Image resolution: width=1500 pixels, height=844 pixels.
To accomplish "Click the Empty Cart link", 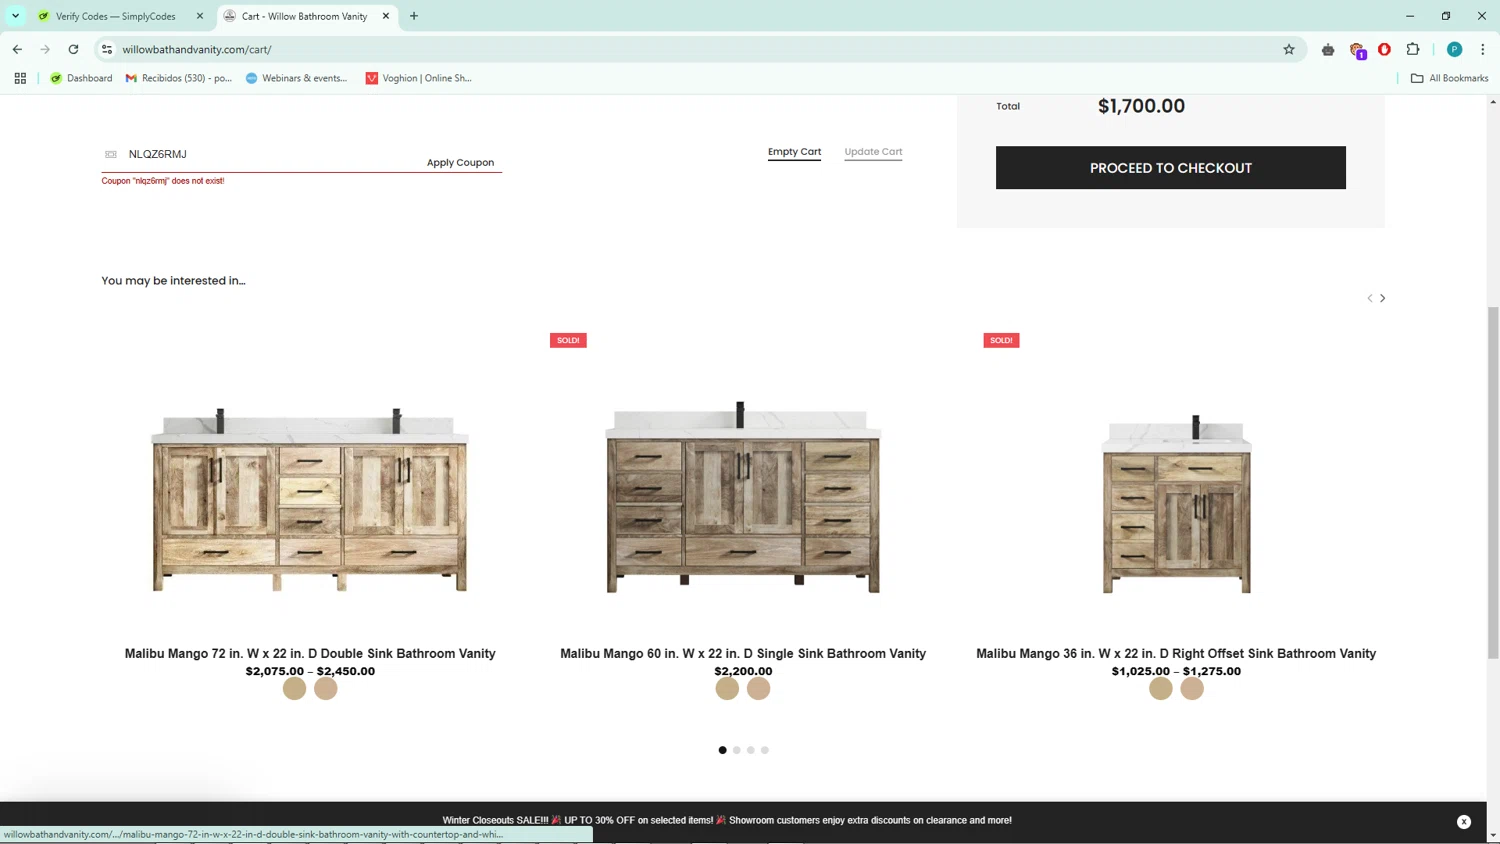I will pyautogui.click(x=794, y=152).
